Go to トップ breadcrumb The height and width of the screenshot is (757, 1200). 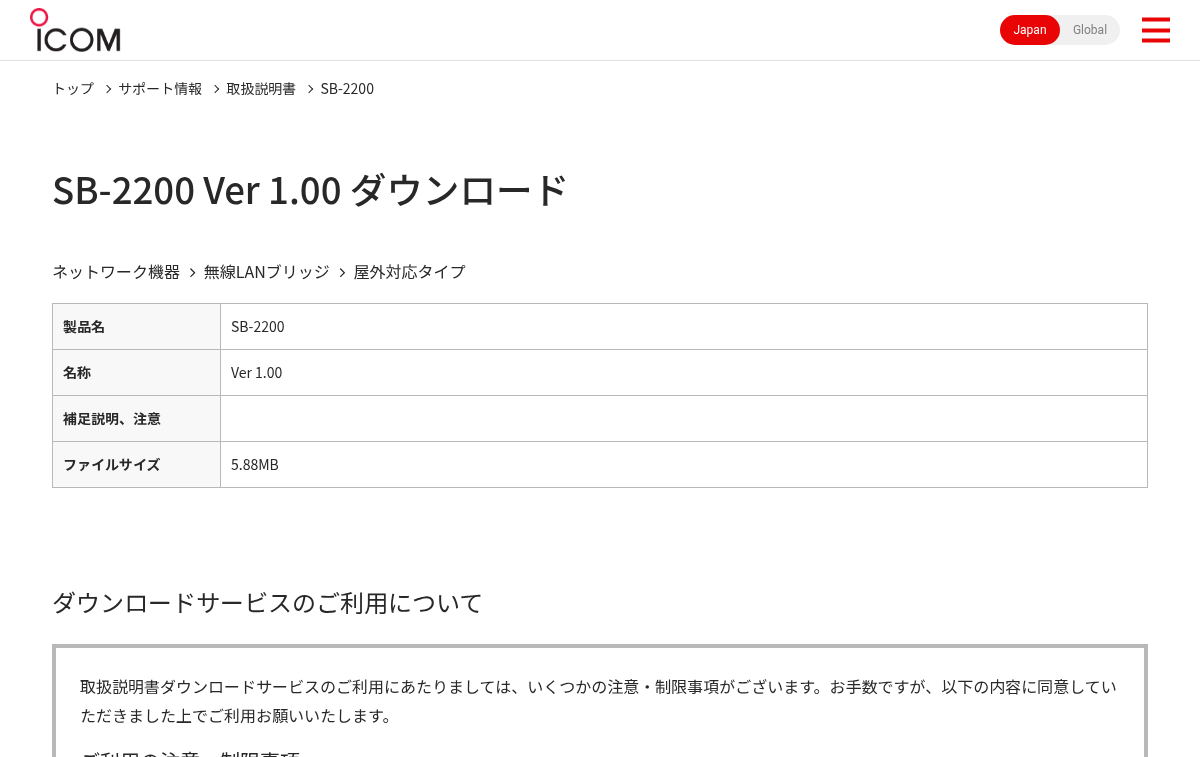(x=73, y=89)
